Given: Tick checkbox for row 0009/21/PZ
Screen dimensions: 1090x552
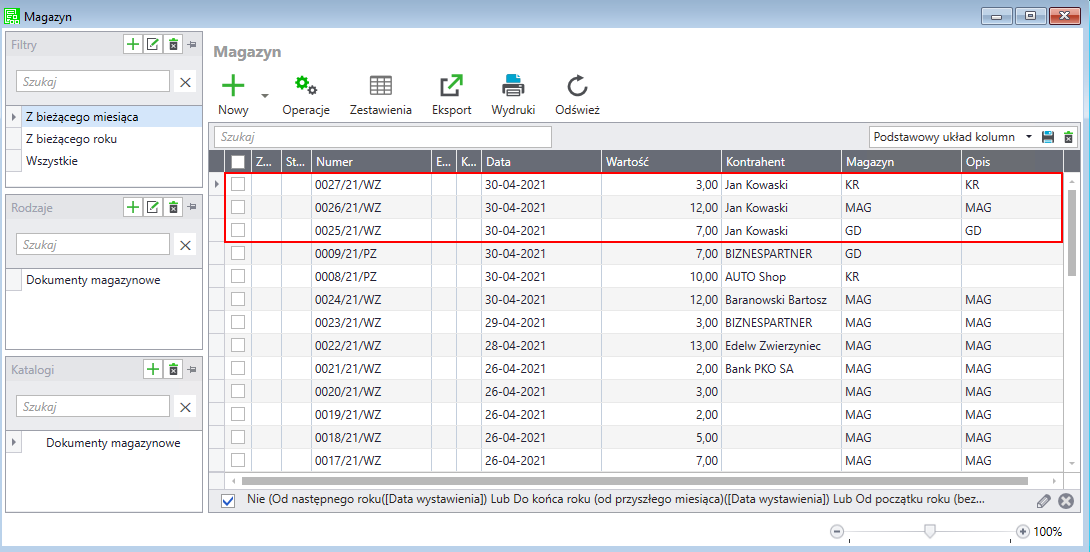Looking at the screenshot, I should pos(238,254).
